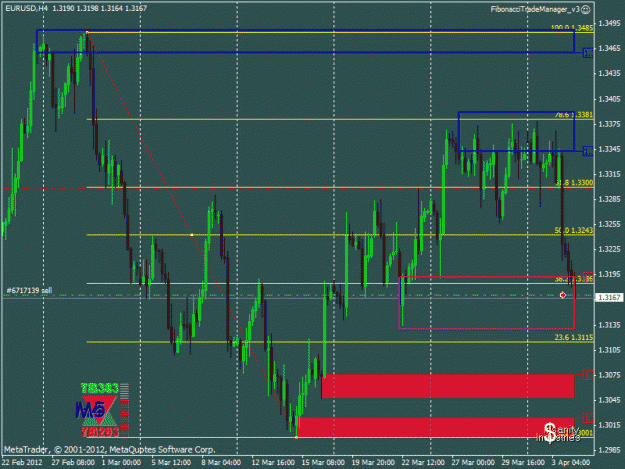Click the smiley face expert advisor icon
This screenshot has width=625, height=469.
[x=586, y=9]
